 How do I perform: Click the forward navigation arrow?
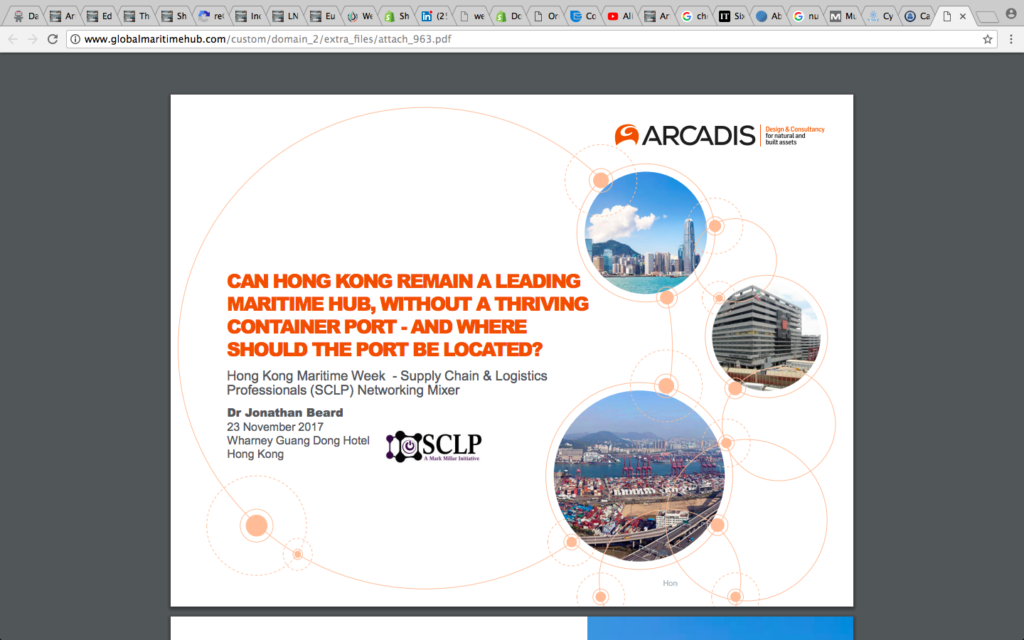31,40
